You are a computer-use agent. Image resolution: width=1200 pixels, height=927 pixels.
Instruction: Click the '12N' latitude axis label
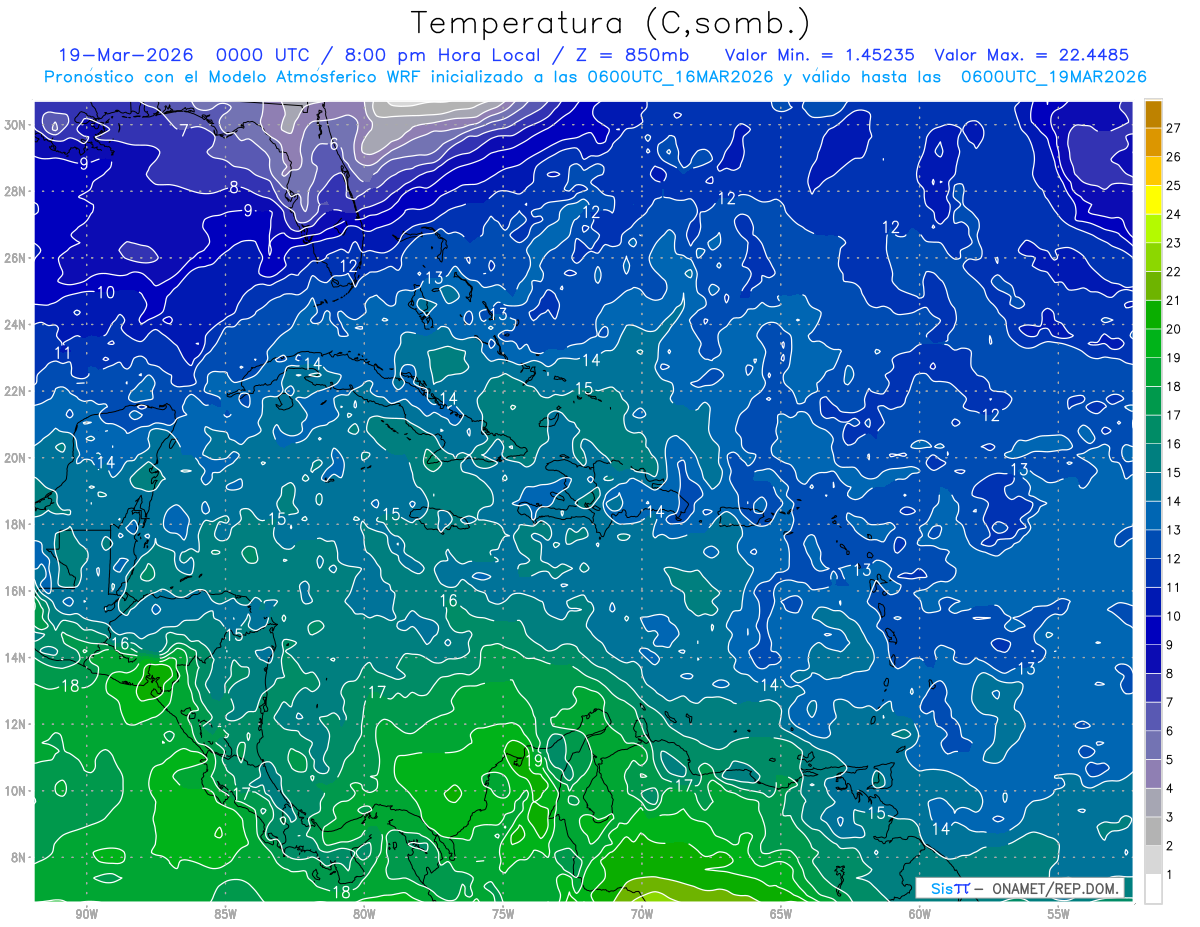[x=17, y=724]
